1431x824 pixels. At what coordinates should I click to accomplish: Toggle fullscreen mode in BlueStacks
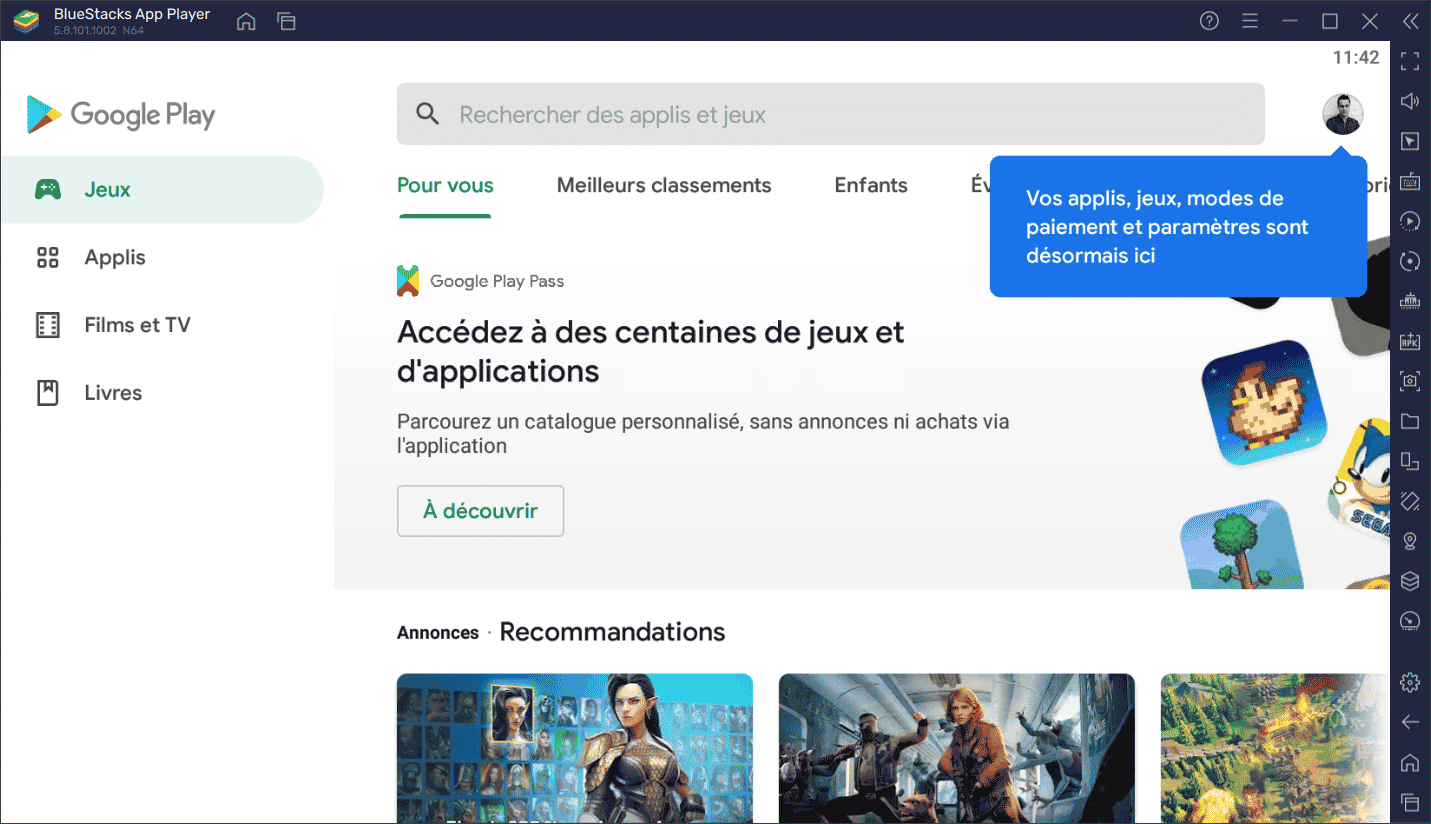click(x=1410, y=61)
